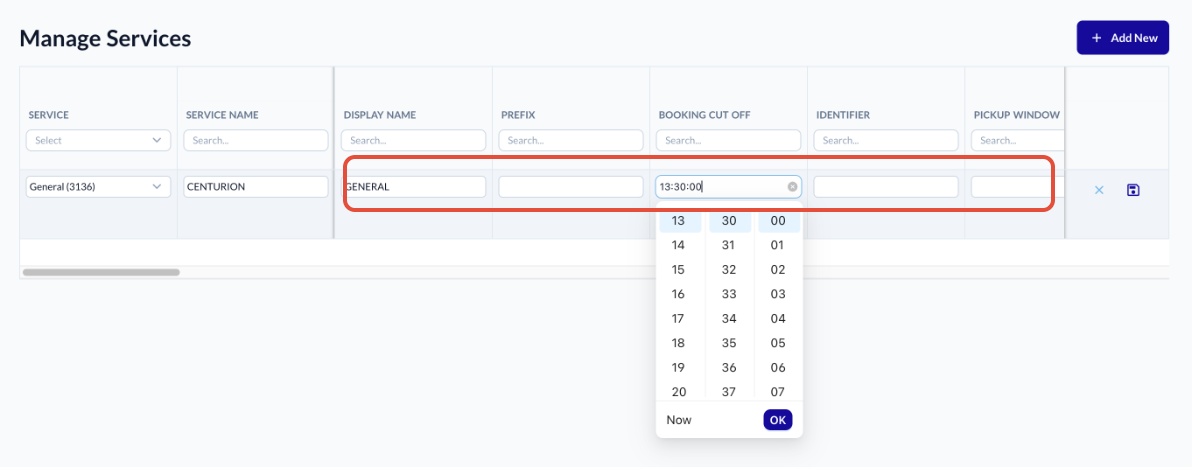The image size is (1192, 467).
Task: Select second 06 in time picker
Action: click(778, 367)
